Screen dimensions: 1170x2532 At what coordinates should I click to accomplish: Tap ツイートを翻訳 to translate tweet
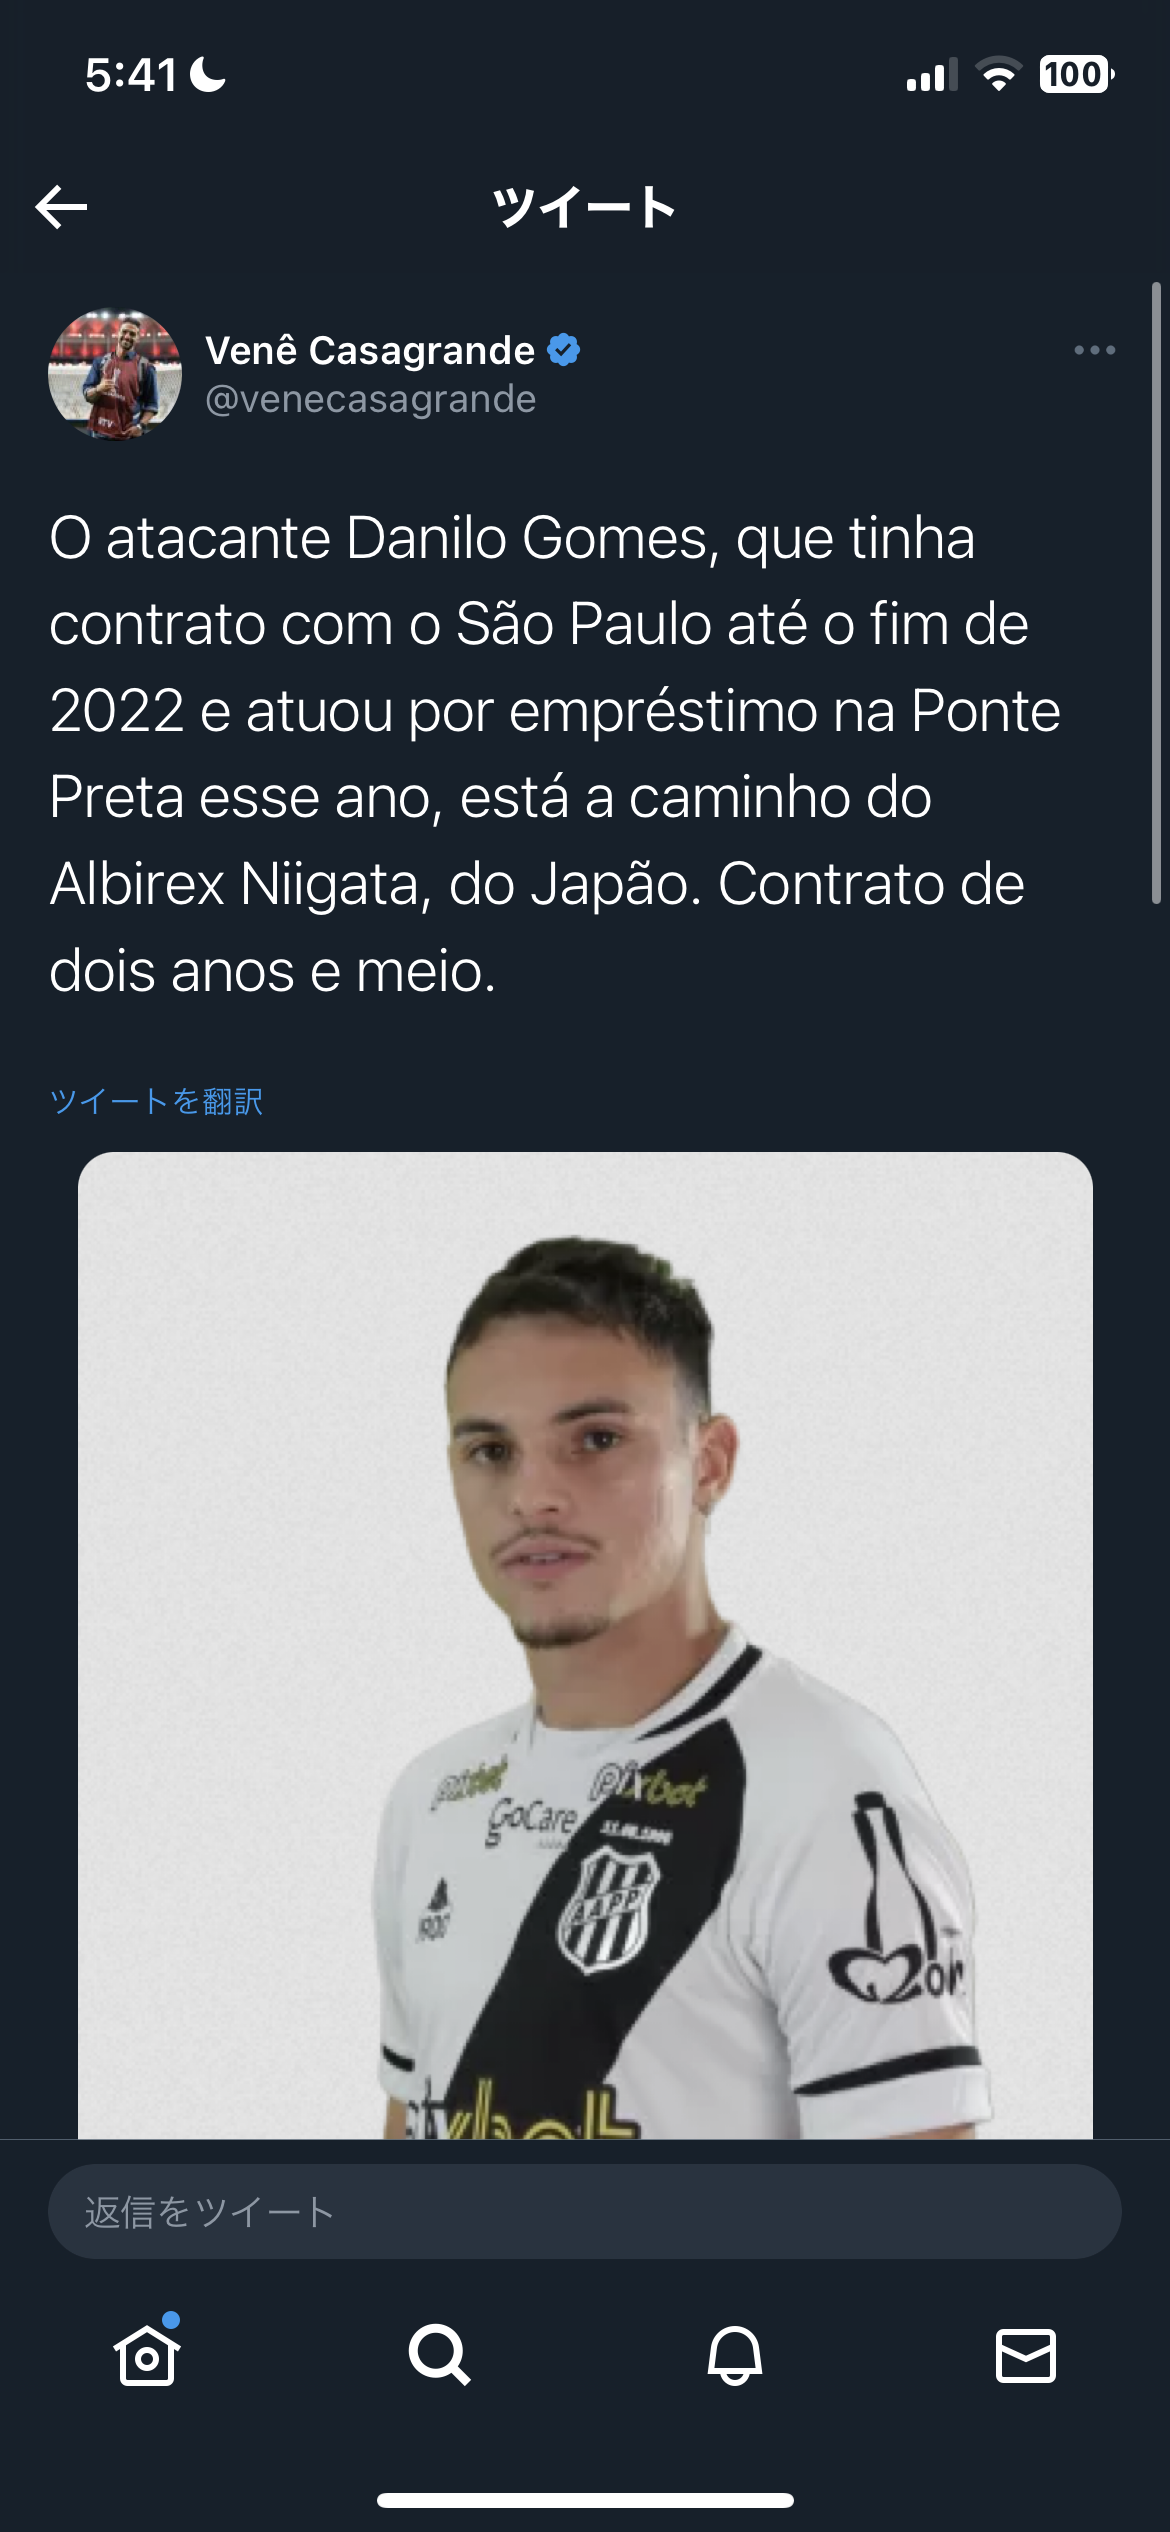pos(156,1101)
